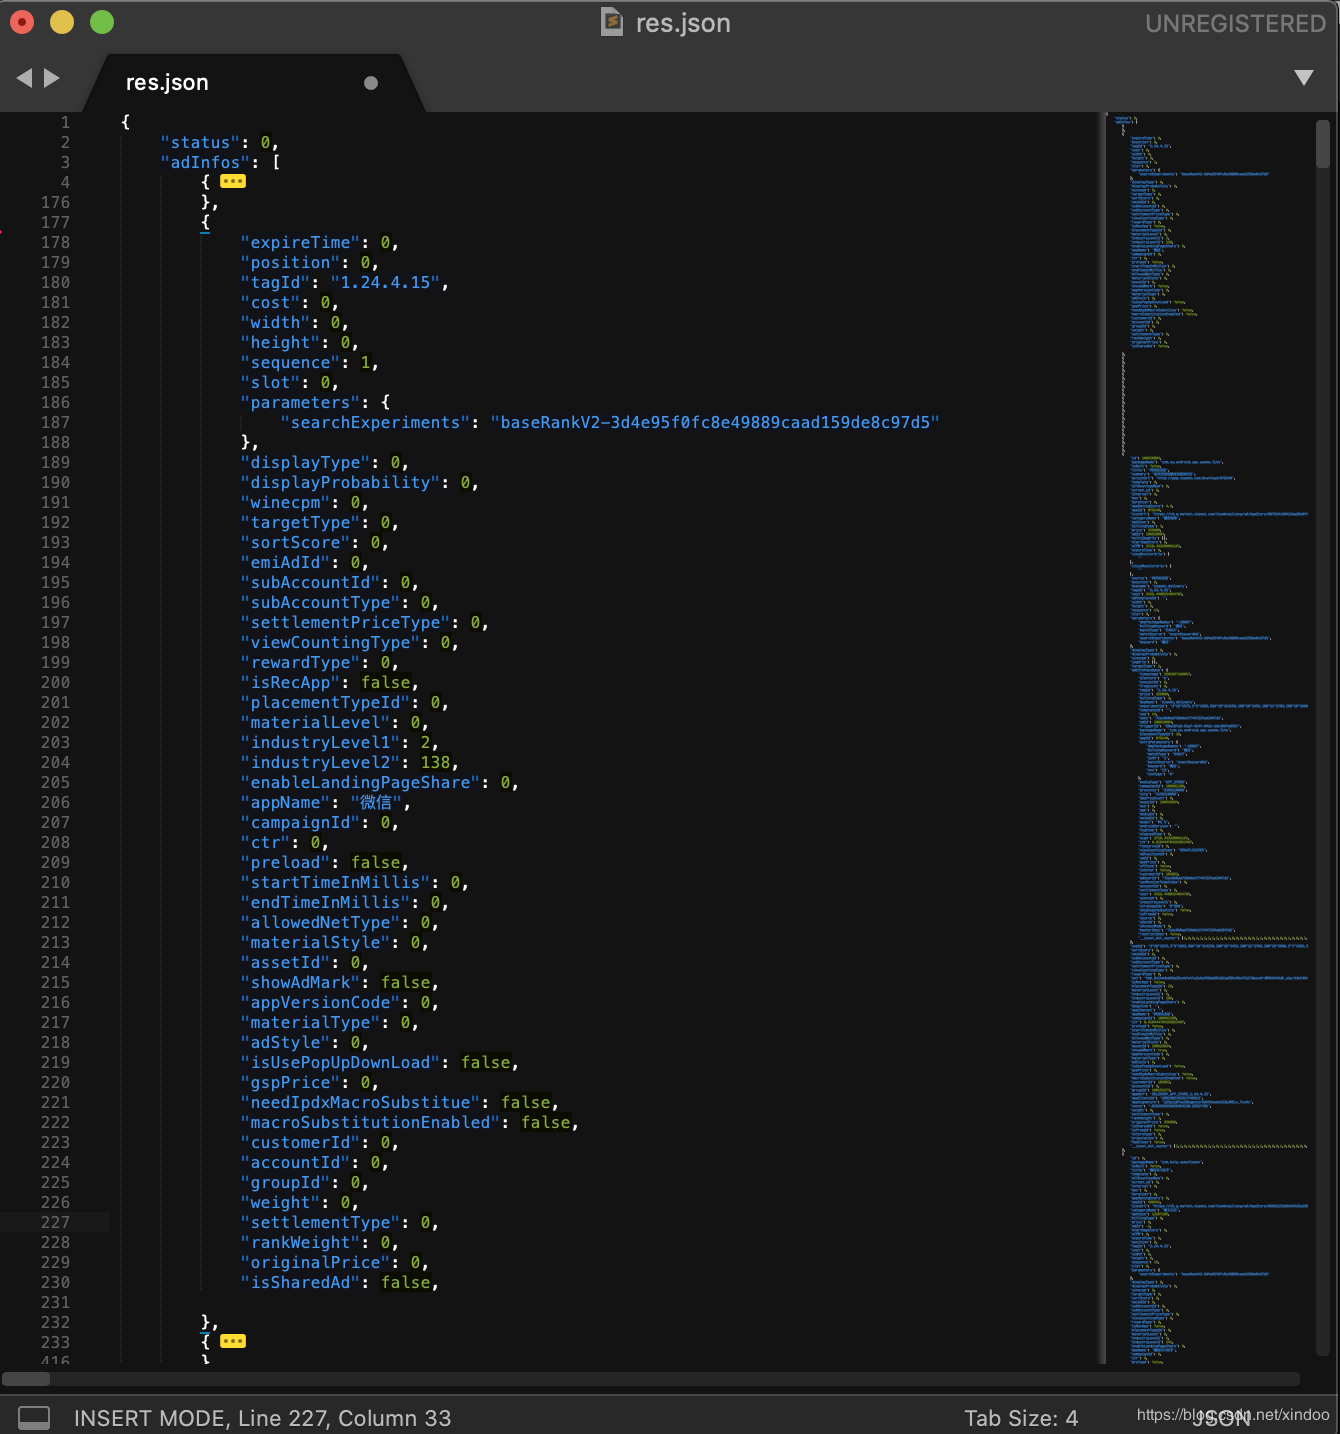Expand folded block on line 4
Screen dimensions: 1340x1434
233,181
